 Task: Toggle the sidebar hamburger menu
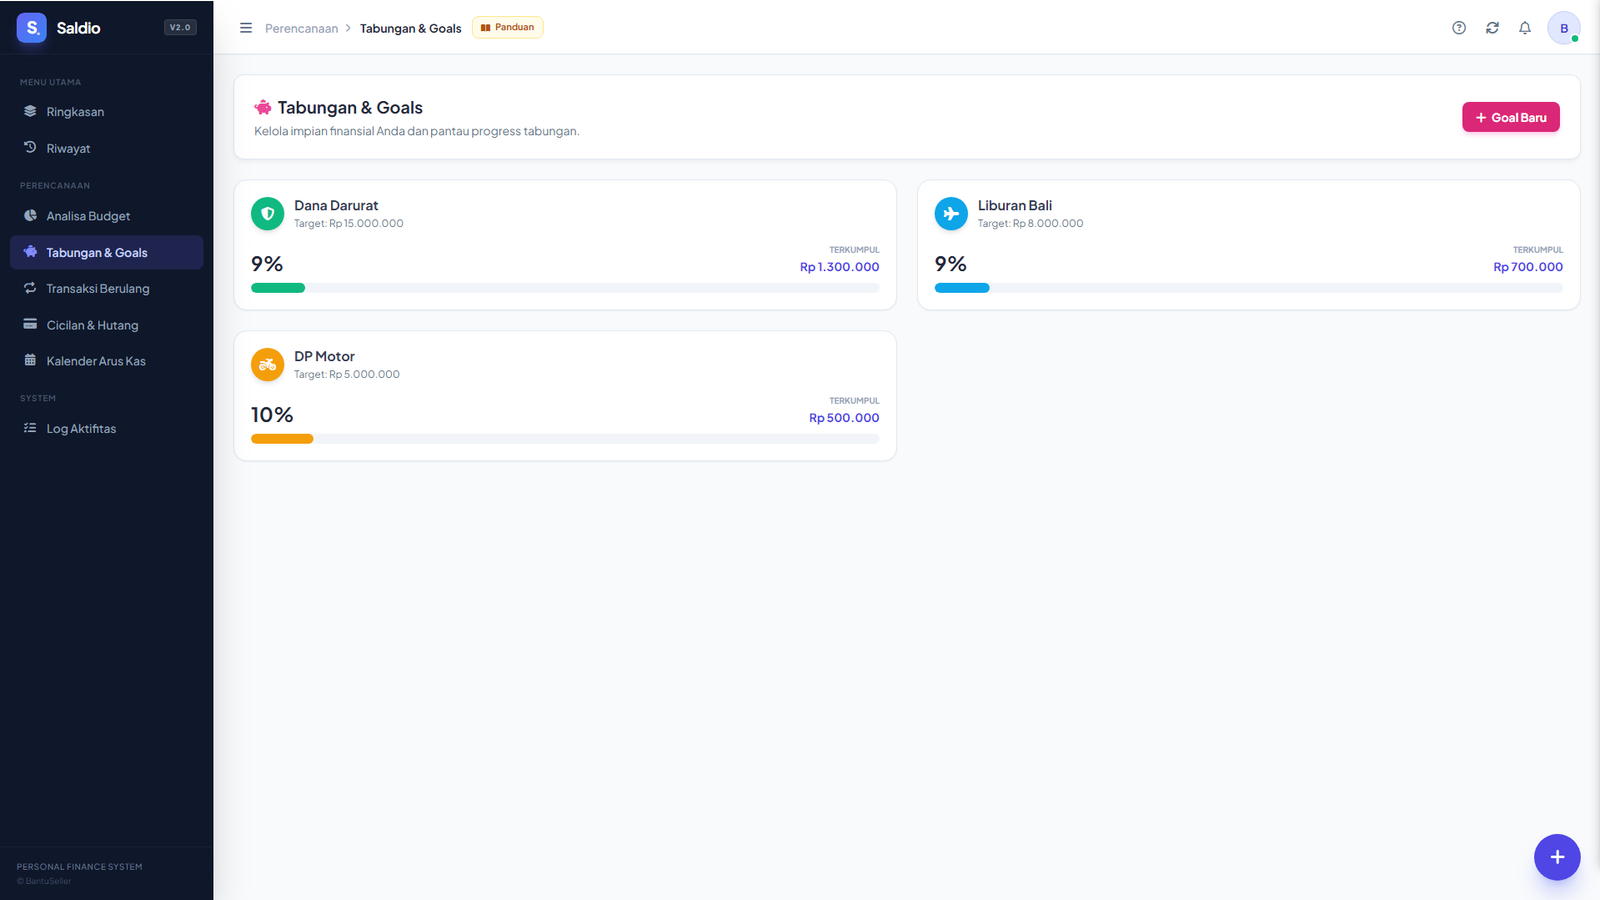click(x=246, y=28)
